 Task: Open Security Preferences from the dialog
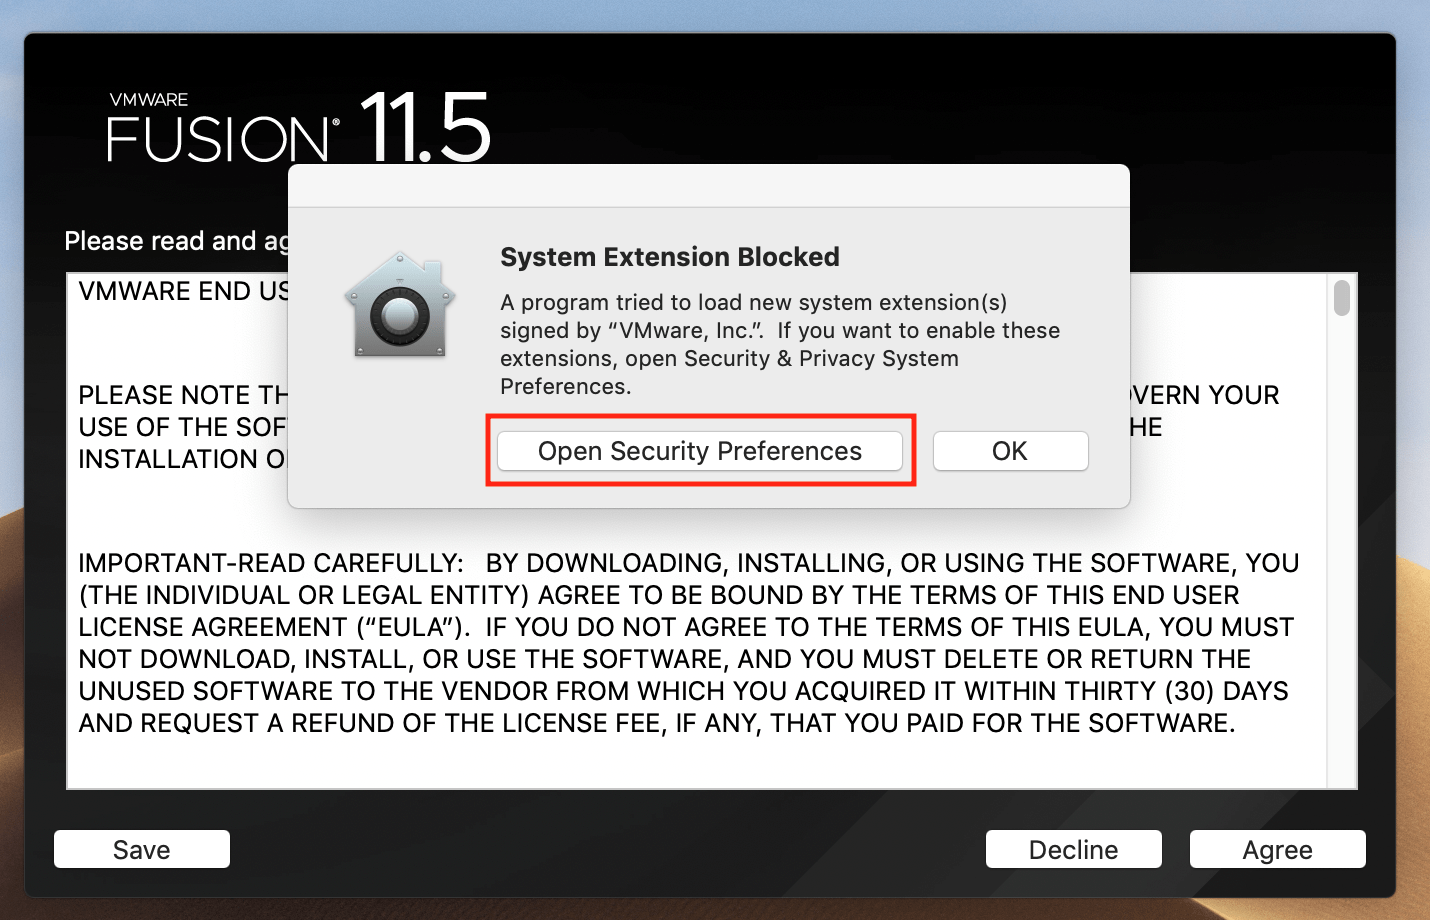(x=700, y=451)
